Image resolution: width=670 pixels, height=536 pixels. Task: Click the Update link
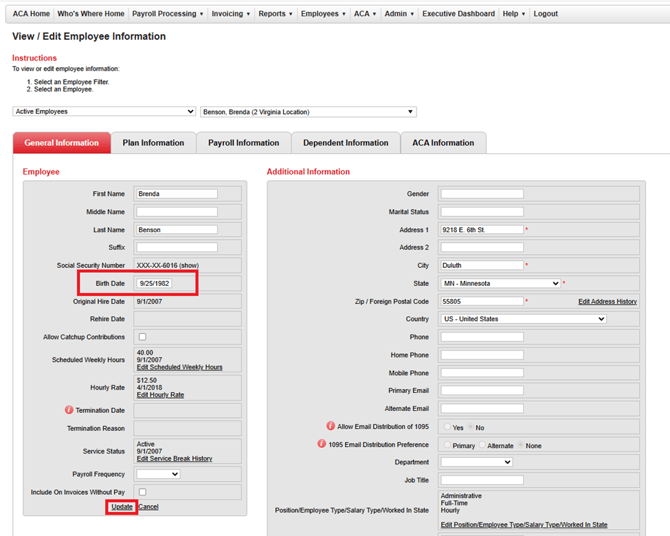122,507
